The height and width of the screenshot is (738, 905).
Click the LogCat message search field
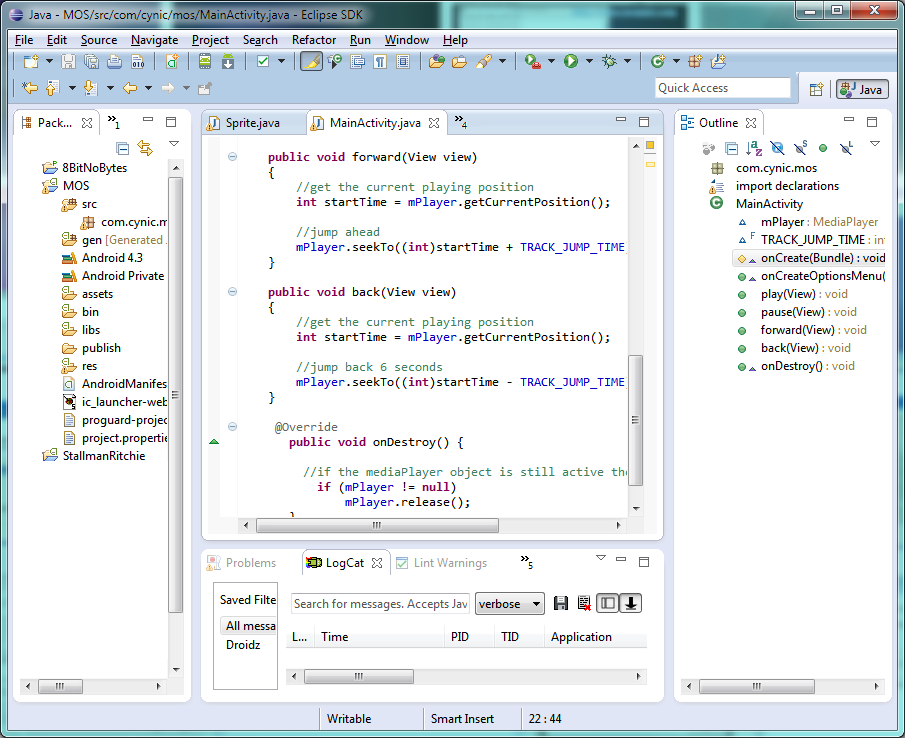tap(380, 604)
